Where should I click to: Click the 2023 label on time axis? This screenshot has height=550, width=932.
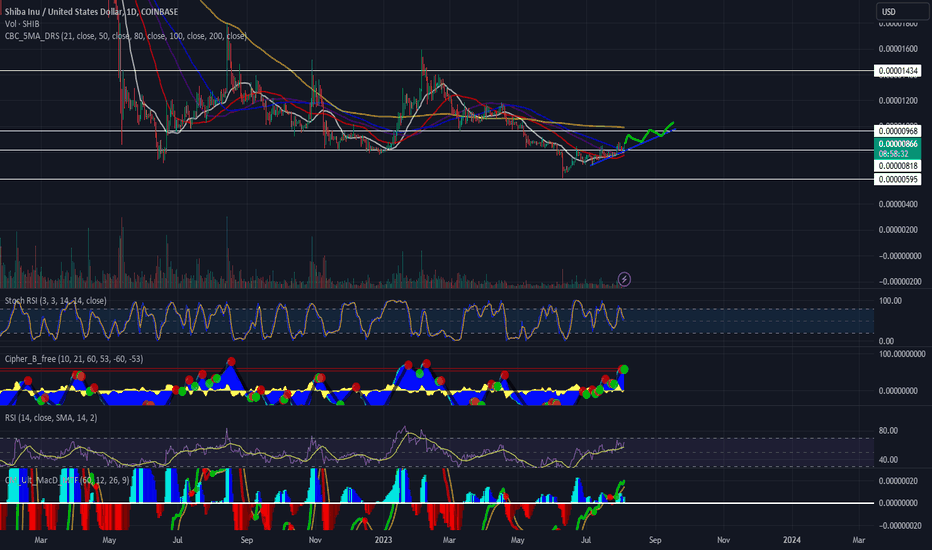383,540
